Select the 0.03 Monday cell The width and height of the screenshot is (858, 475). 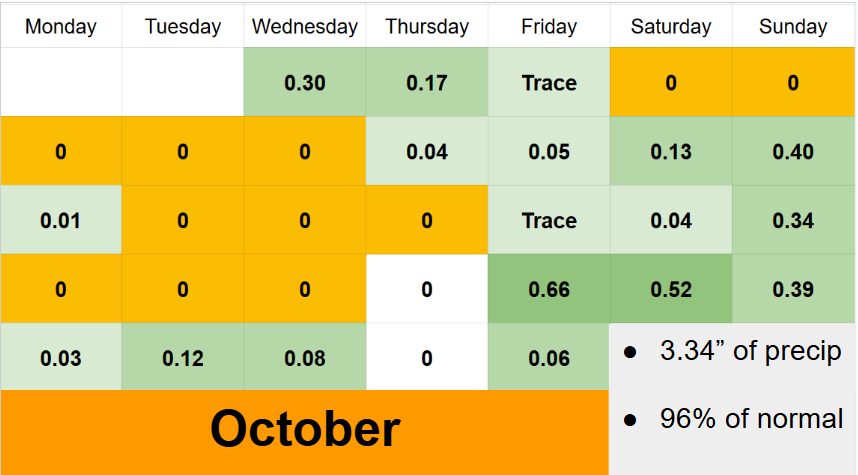[x=60, y=358]
